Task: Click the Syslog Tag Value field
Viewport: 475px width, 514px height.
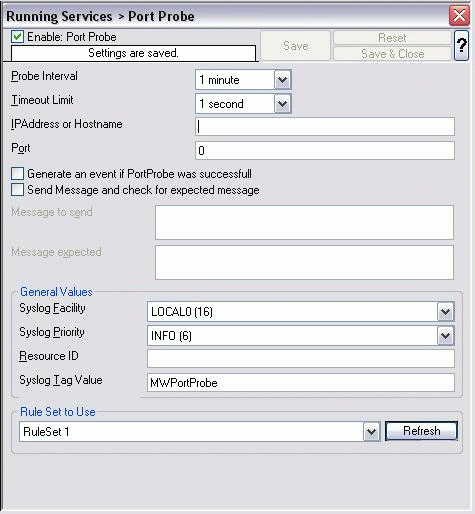Action: 301,382
